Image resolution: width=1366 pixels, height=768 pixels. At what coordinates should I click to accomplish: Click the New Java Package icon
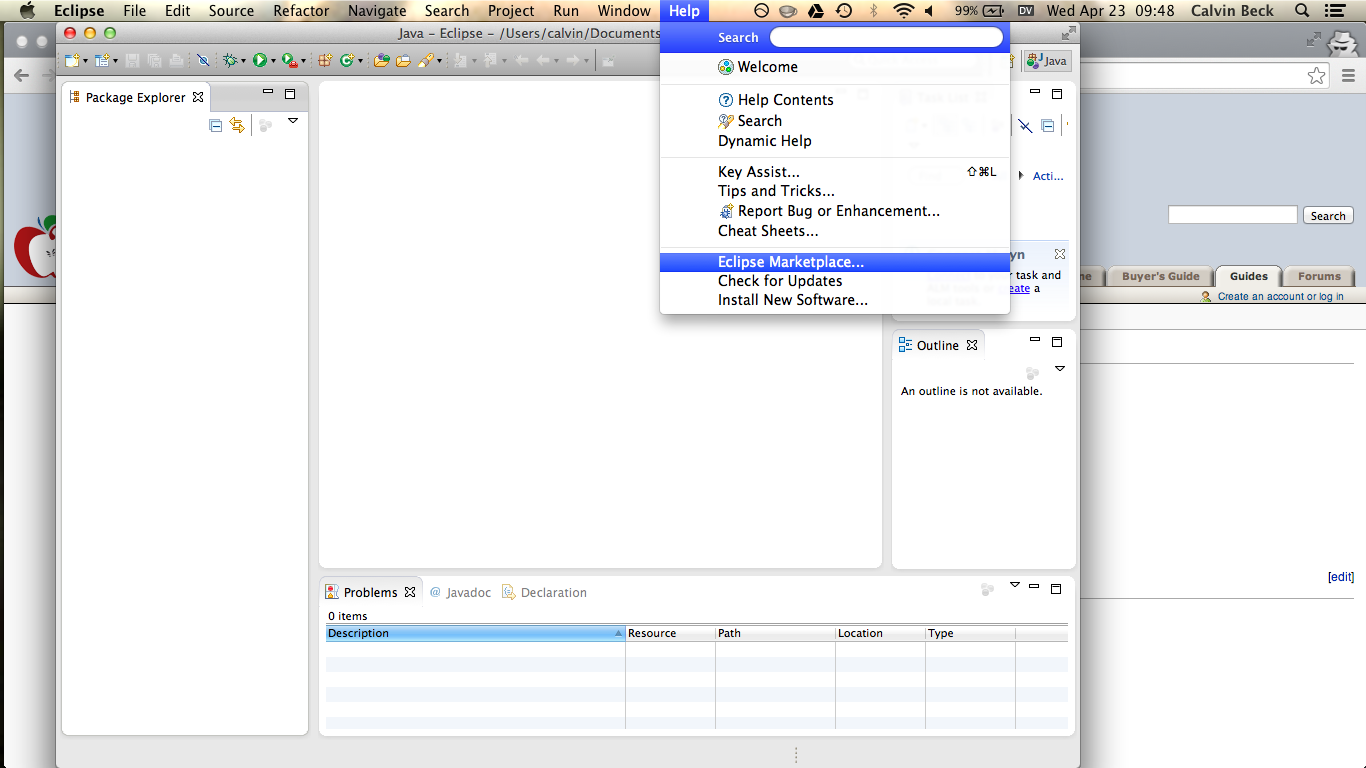(x=324, y=61)
